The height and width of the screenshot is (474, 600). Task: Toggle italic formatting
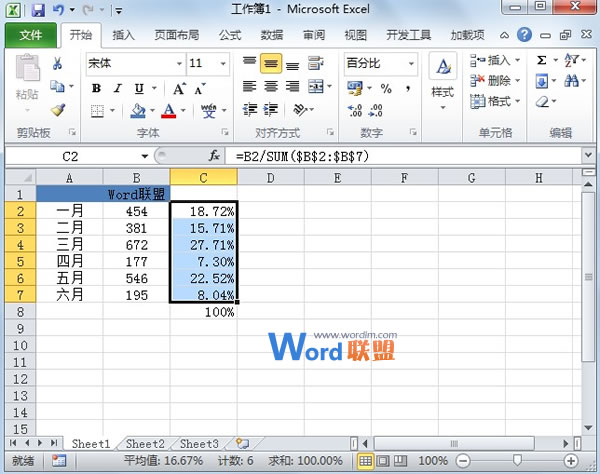118,88
